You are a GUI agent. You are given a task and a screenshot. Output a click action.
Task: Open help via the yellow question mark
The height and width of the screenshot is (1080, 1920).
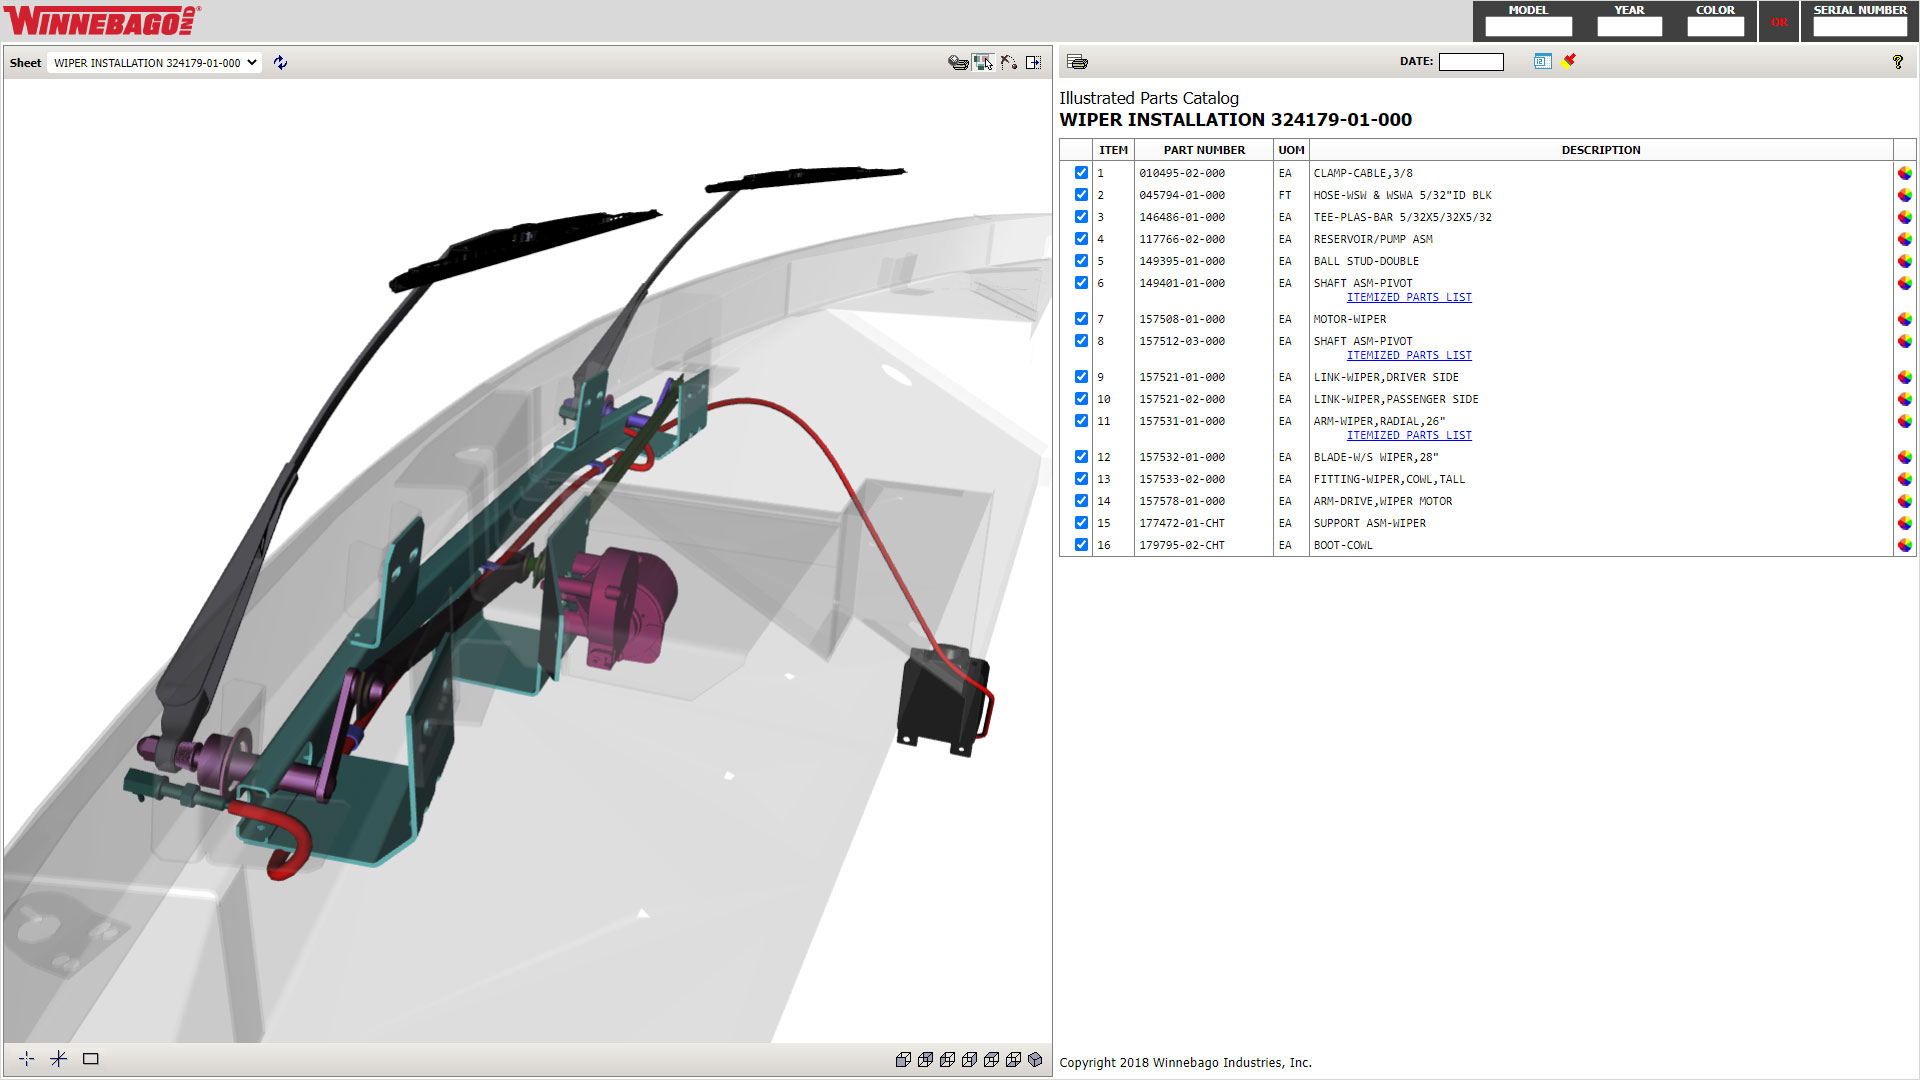[1898, 62]
